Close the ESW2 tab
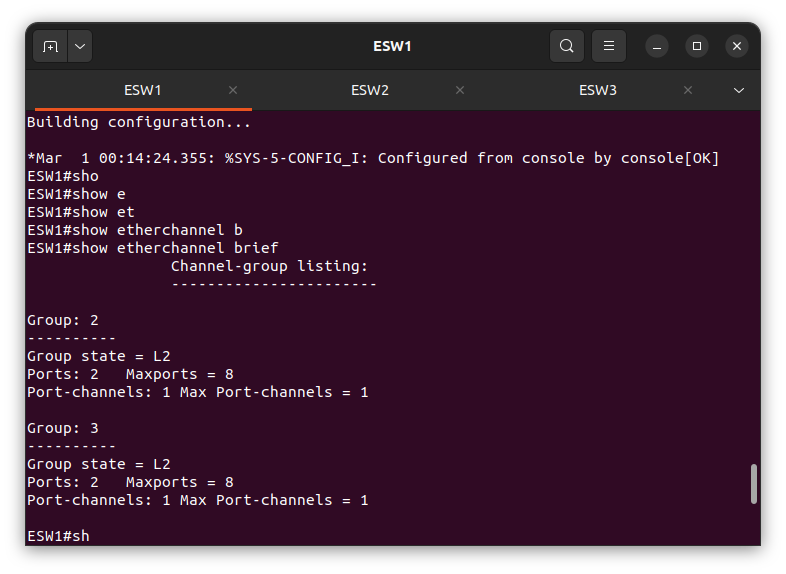Viewport: 786px width, 574px height. click(460, 90)
